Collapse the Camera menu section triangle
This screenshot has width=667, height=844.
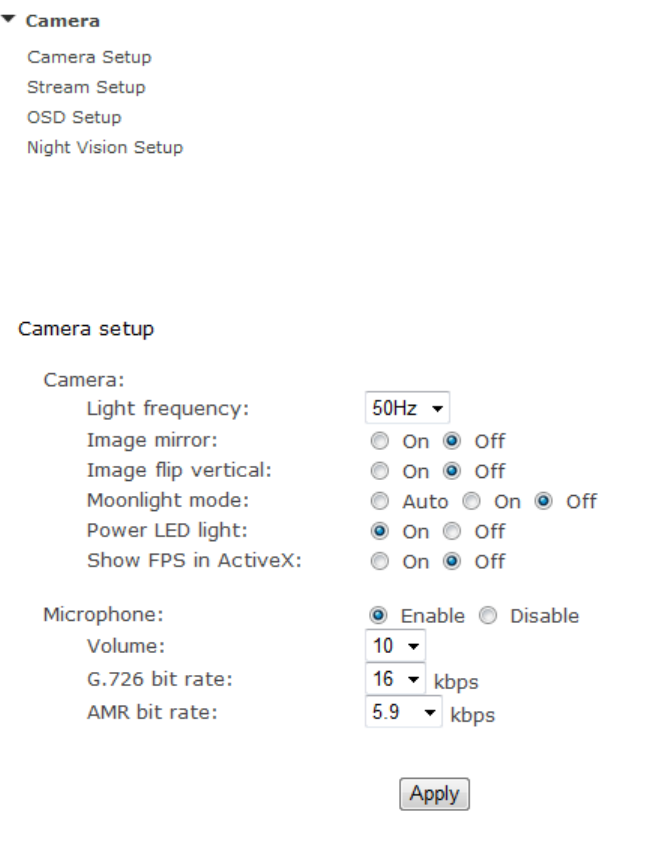tap(9, 20)
